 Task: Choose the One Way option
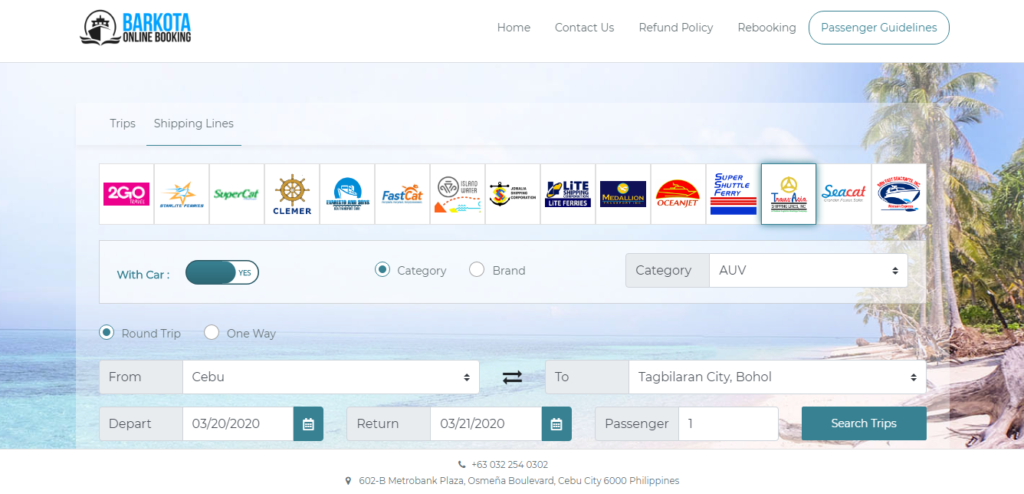click(x=211, y=333)
